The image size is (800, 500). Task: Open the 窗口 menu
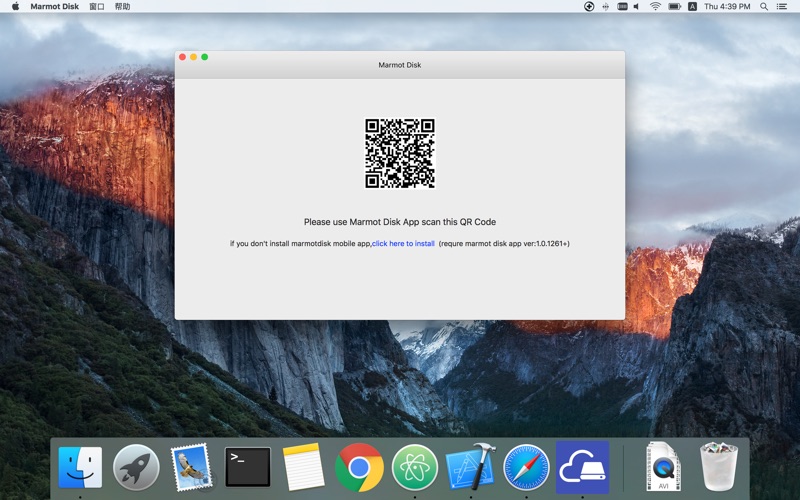96,6
